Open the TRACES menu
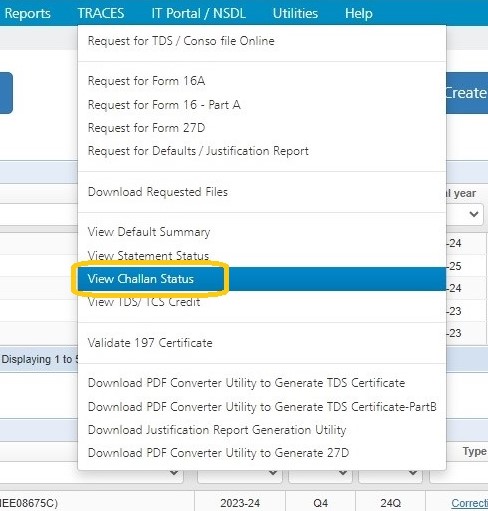The height and width of the screenshot is (511, 488). pos(101,14)
